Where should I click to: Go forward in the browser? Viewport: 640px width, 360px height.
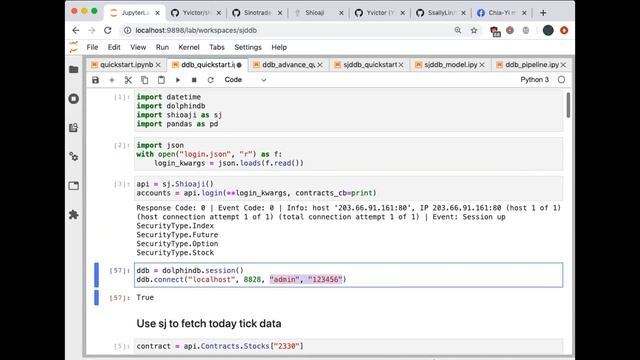click(92, 30)
